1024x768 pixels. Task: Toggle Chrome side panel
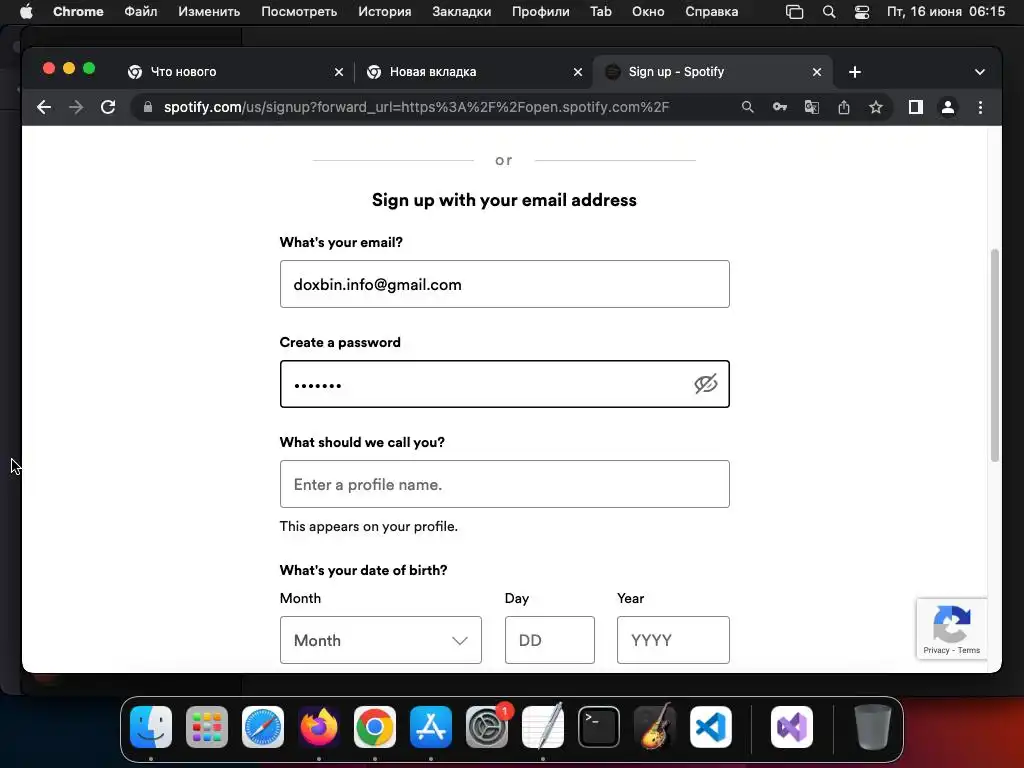[916, 107]
